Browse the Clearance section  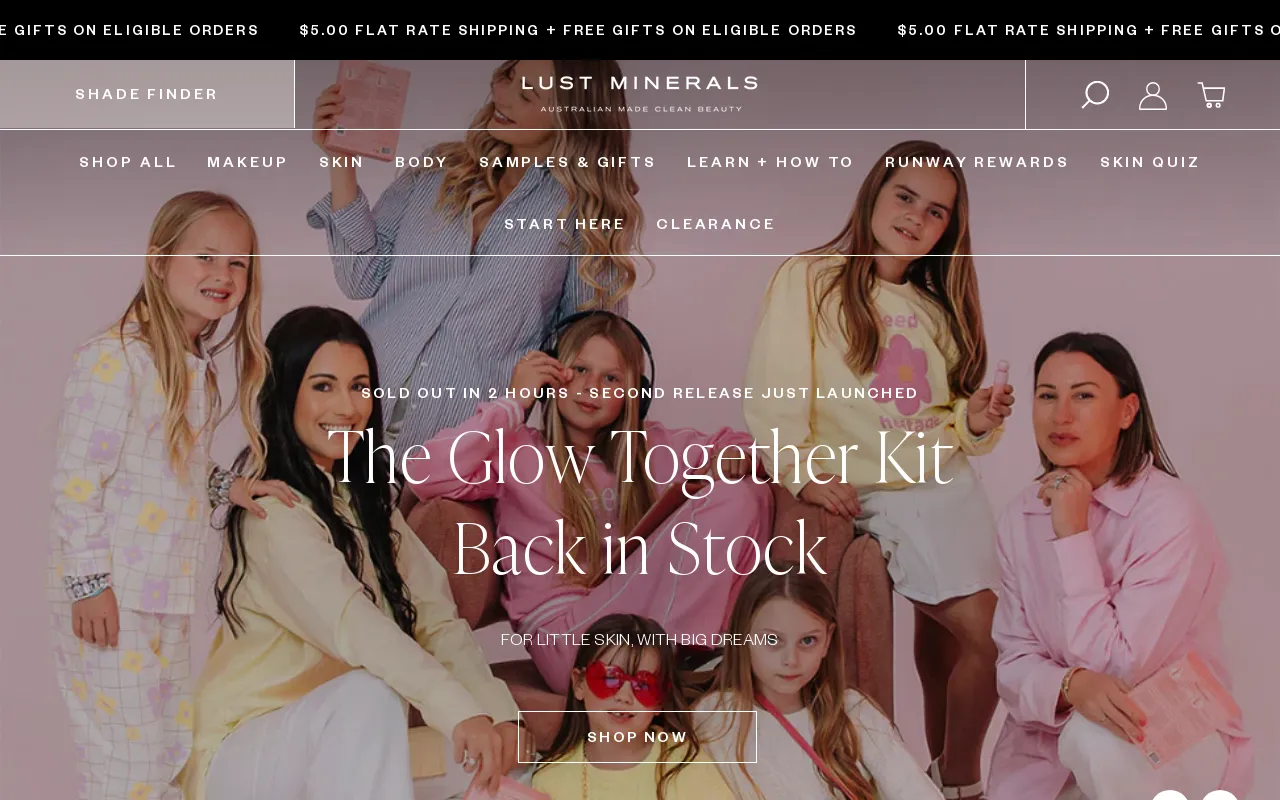coord(716,224)
